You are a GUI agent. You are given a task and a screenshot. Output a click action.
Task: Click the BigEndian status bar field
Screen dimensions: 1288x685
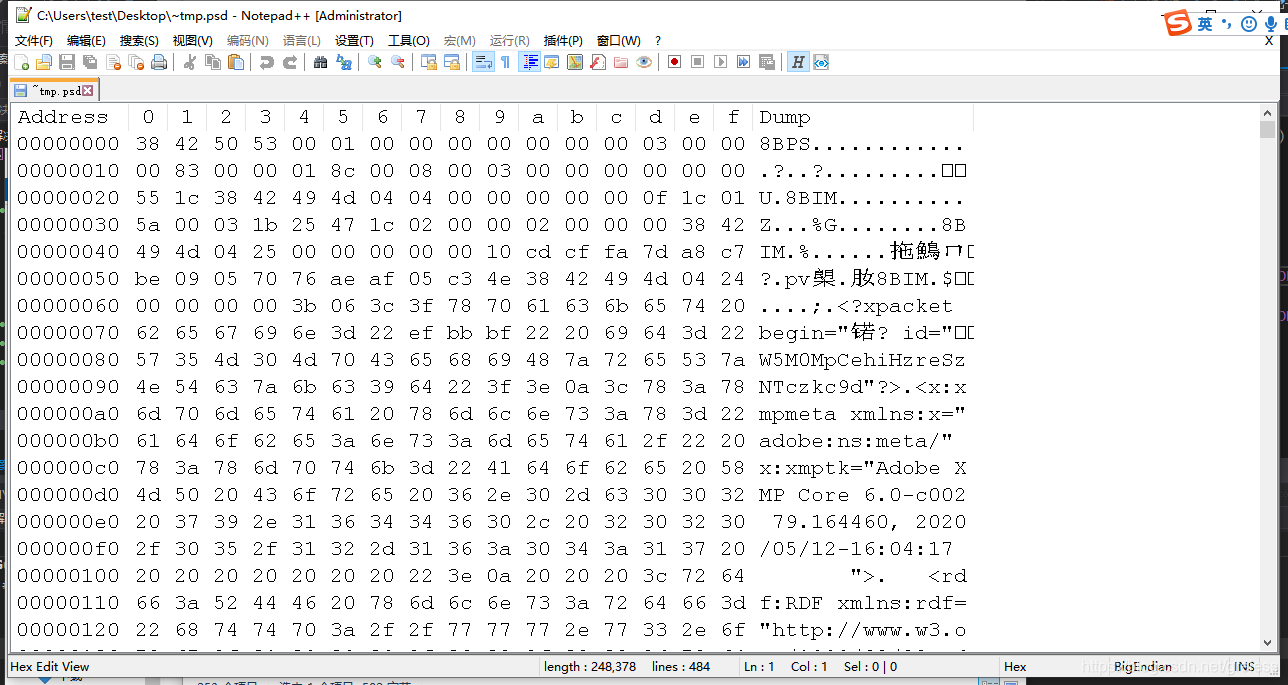(1141, 666)
